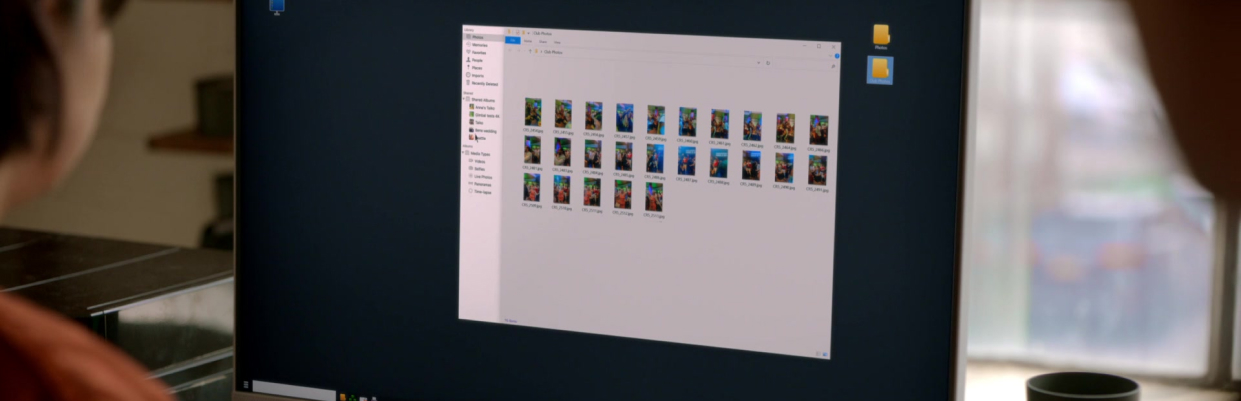The width and height of the screenshot is (1241, 401).
Task: Select Selfies under Media Types
Action: click(479, 169)
